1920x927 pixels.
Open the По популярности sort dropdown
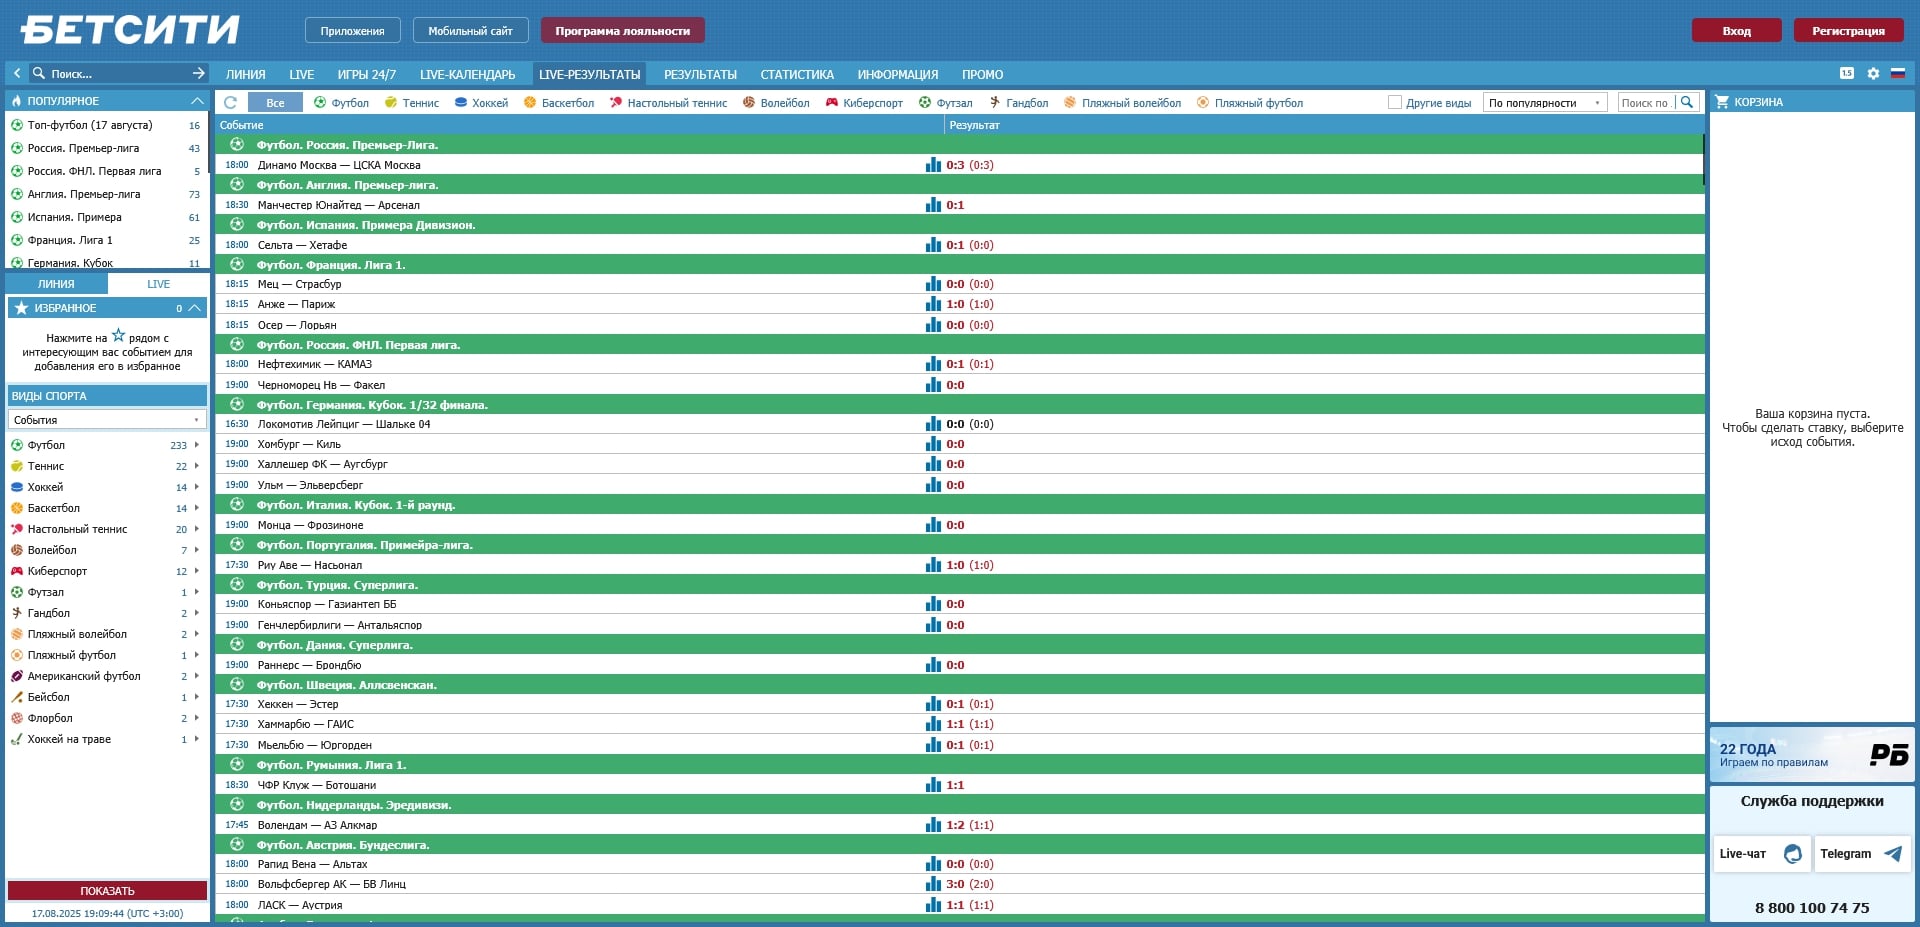(1544, 103)
